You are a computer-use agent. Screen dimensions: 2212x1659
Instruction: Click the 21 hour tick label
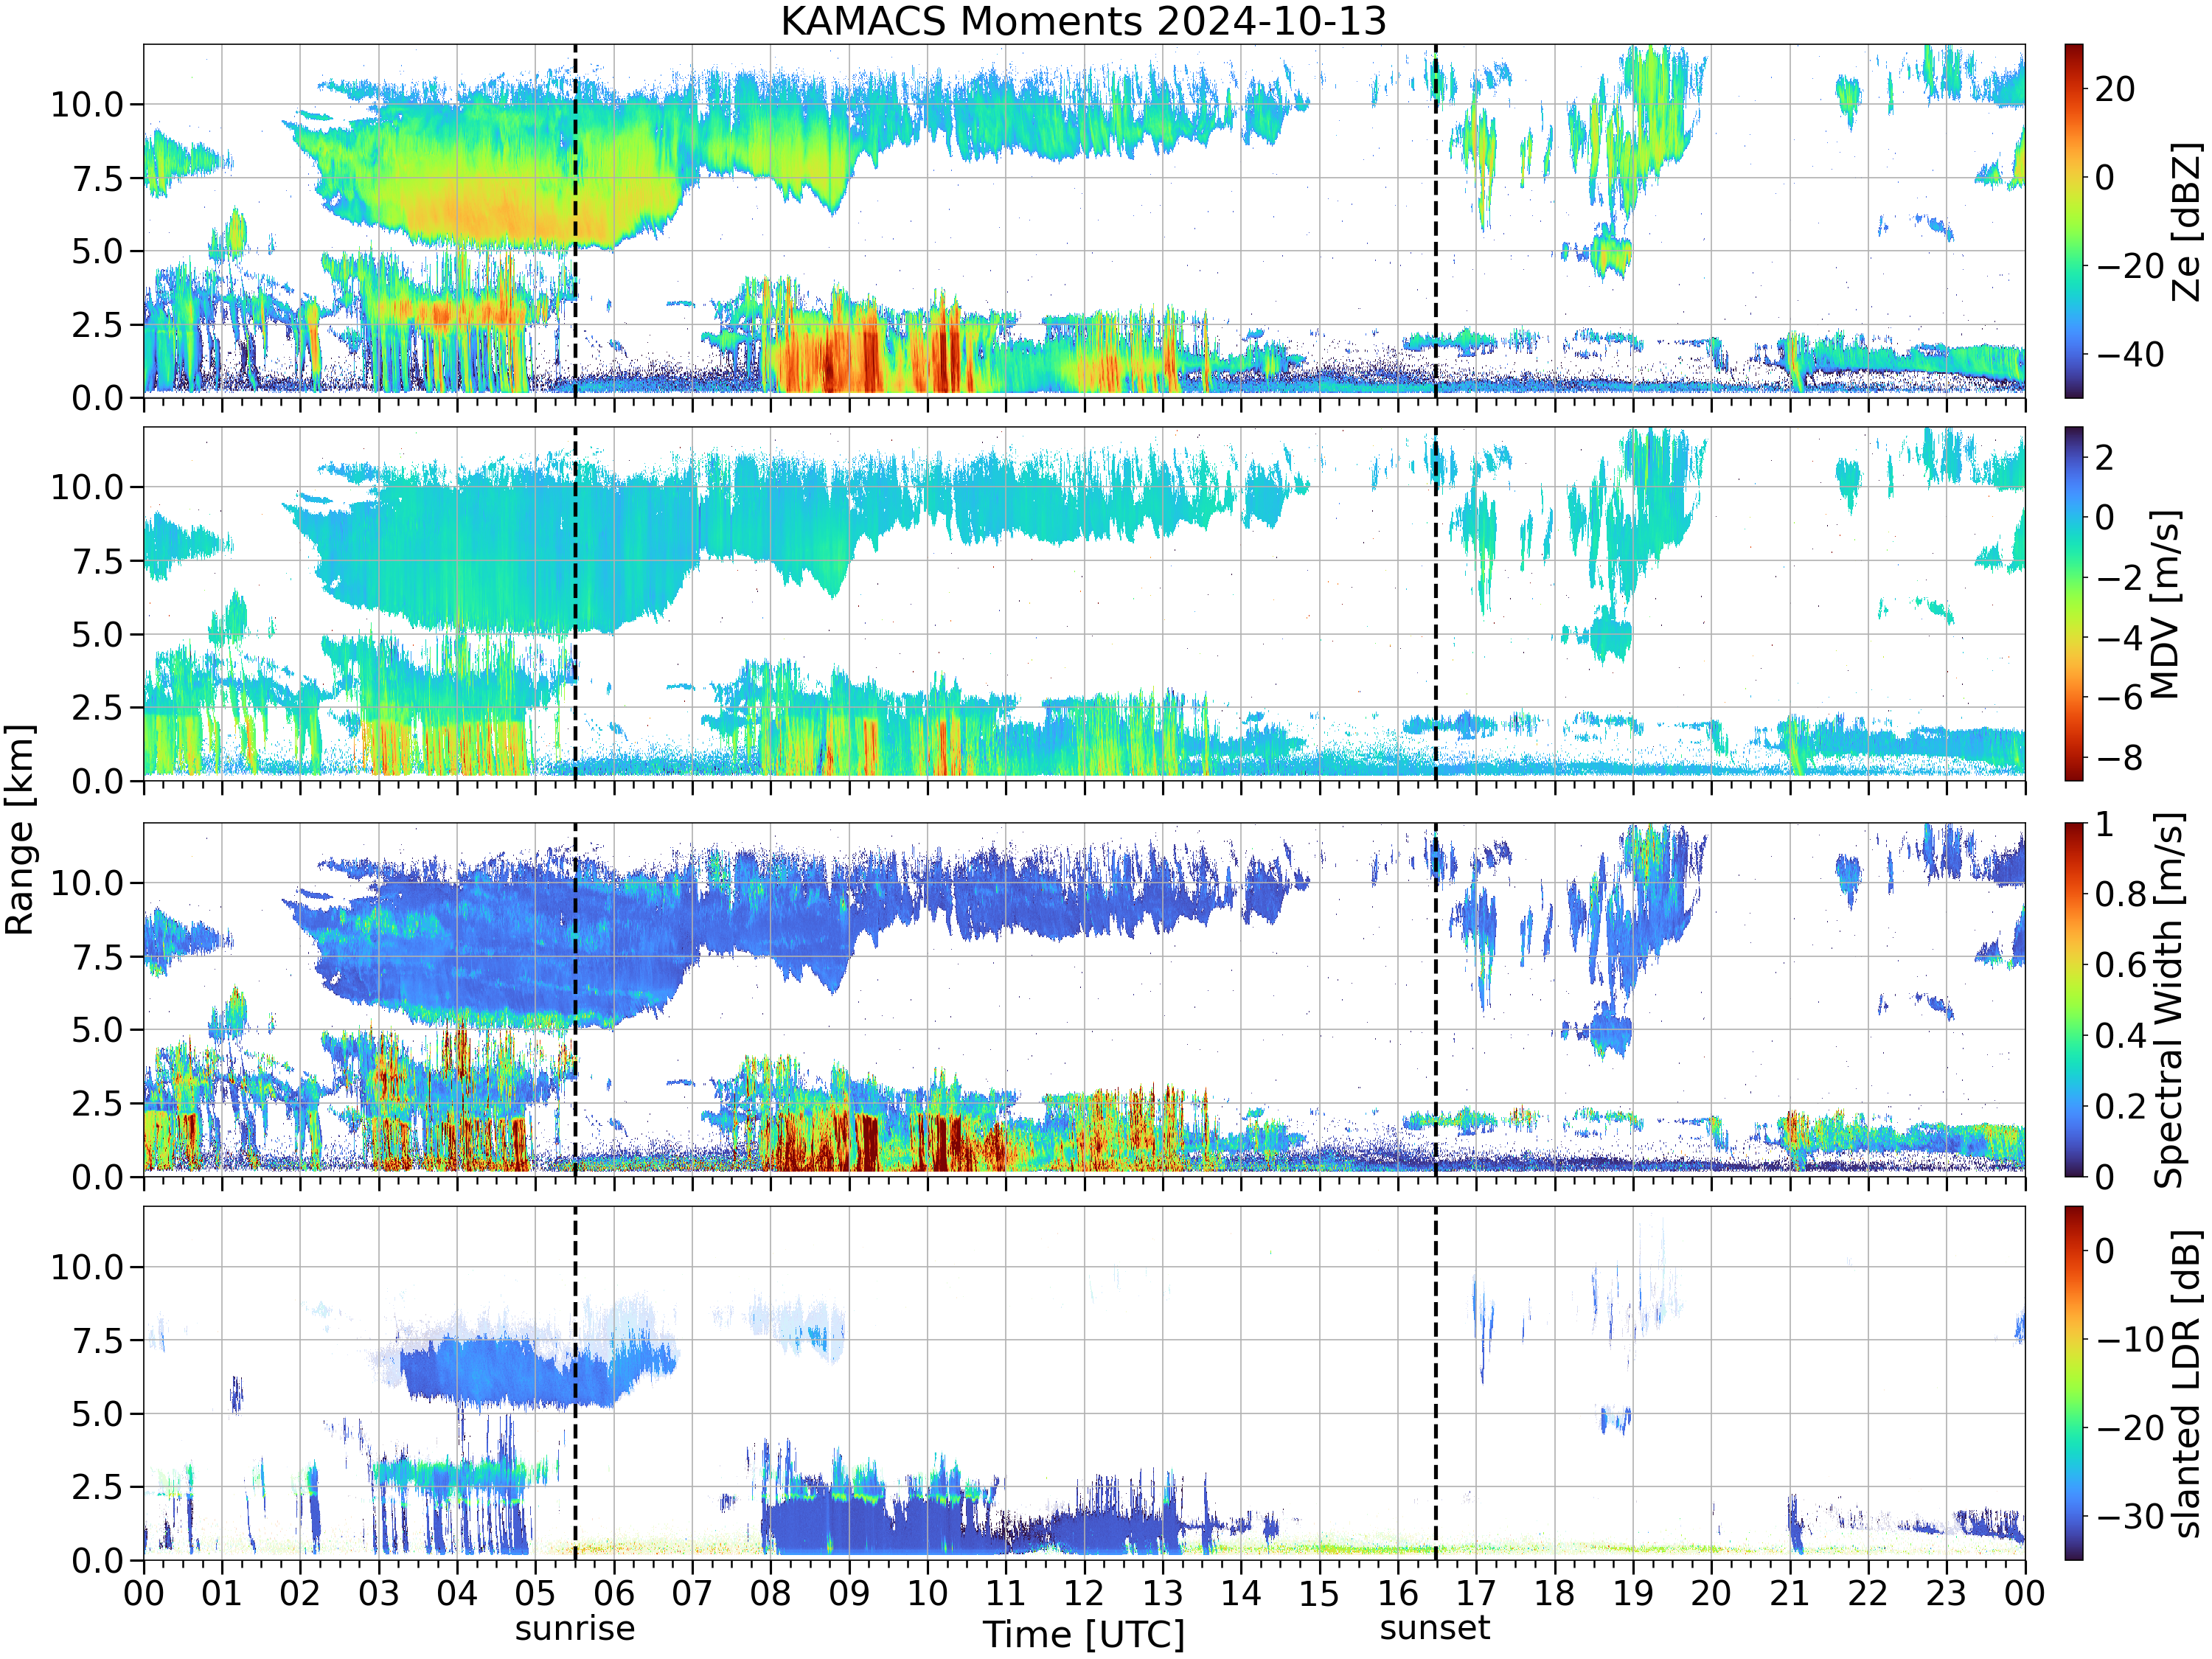(x=1789, y=1593)
